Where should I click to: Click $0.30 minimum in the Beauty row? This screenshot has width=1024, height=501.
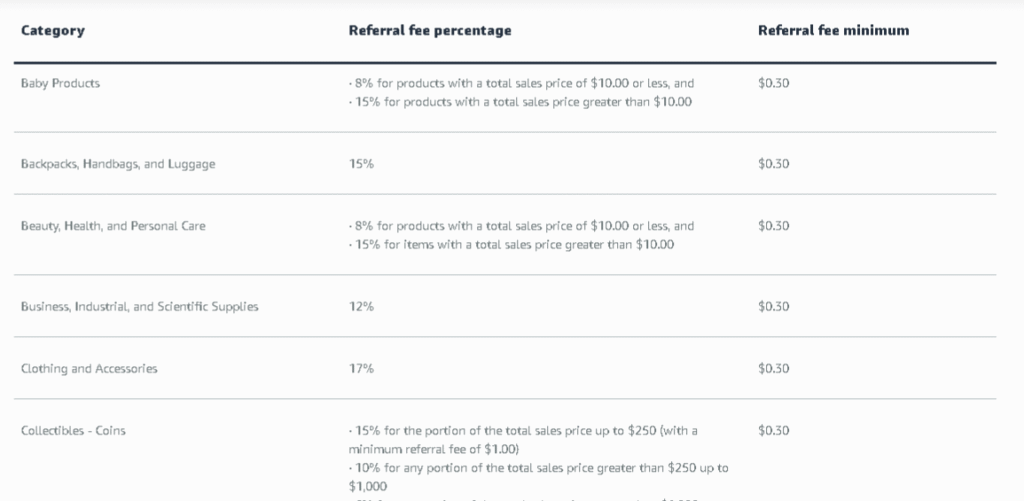pyautogui.click(x=773, y=226)
